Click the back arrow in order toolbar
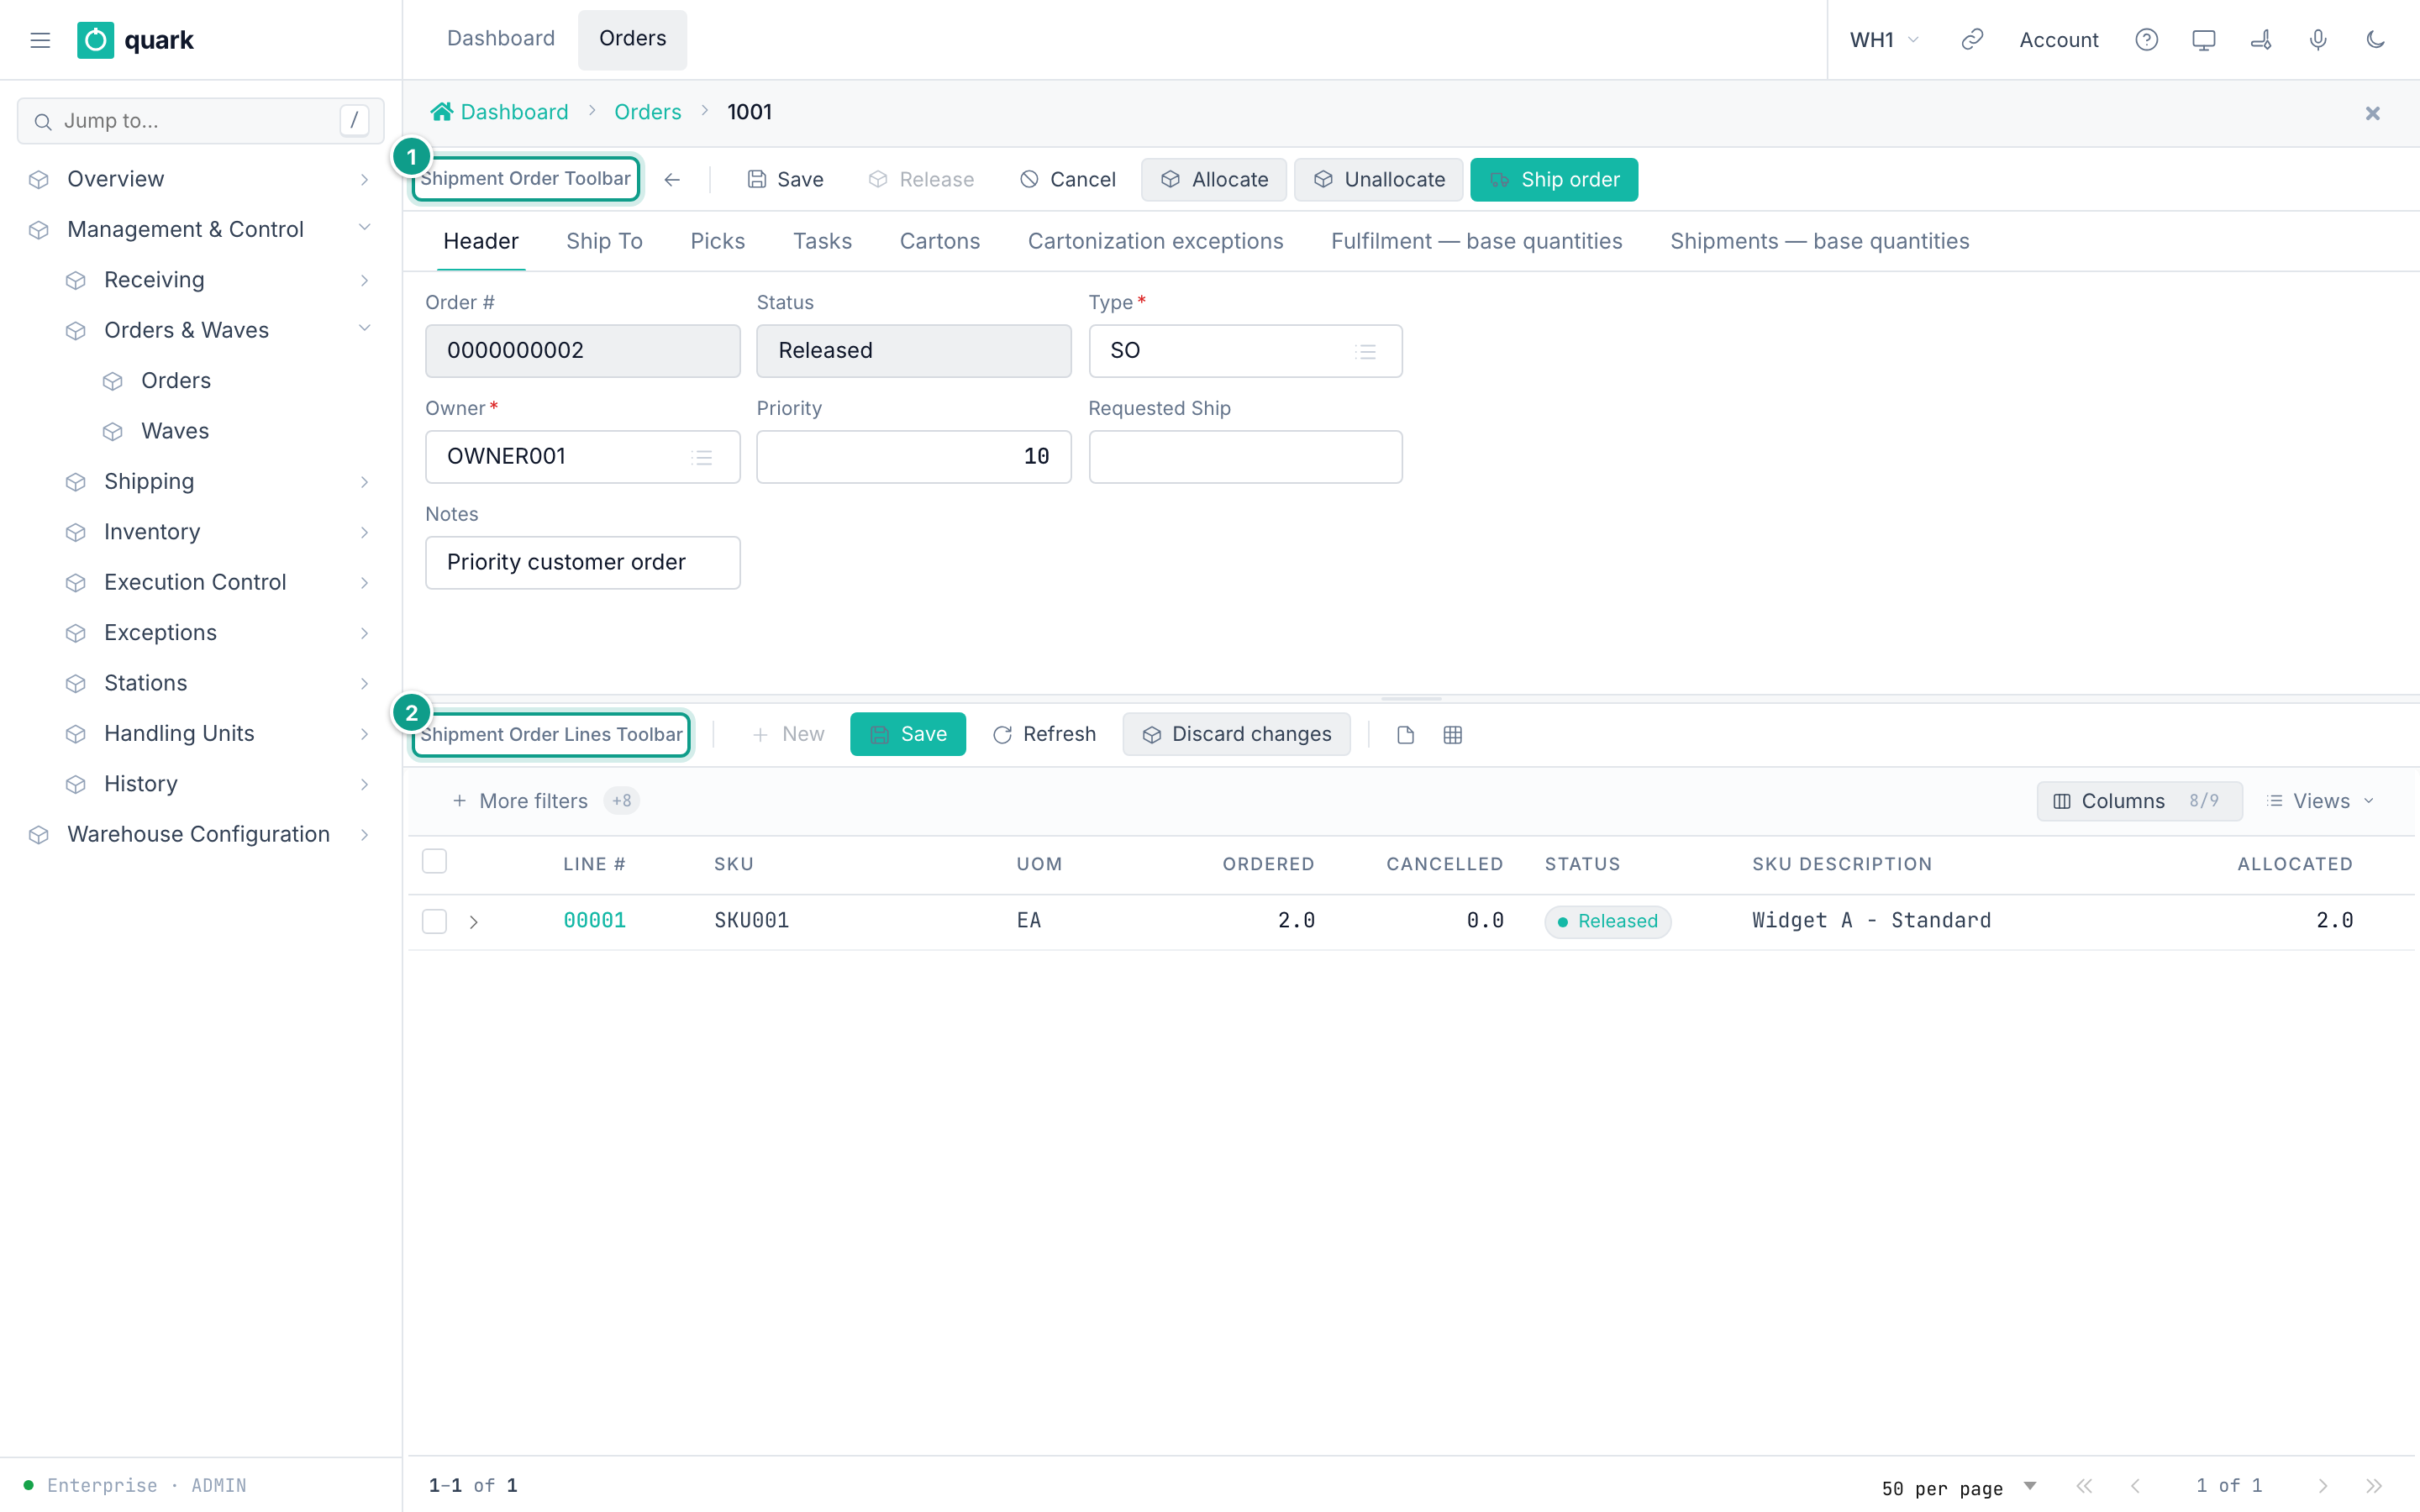2420x1512 pixels. (x=672, y=180)
